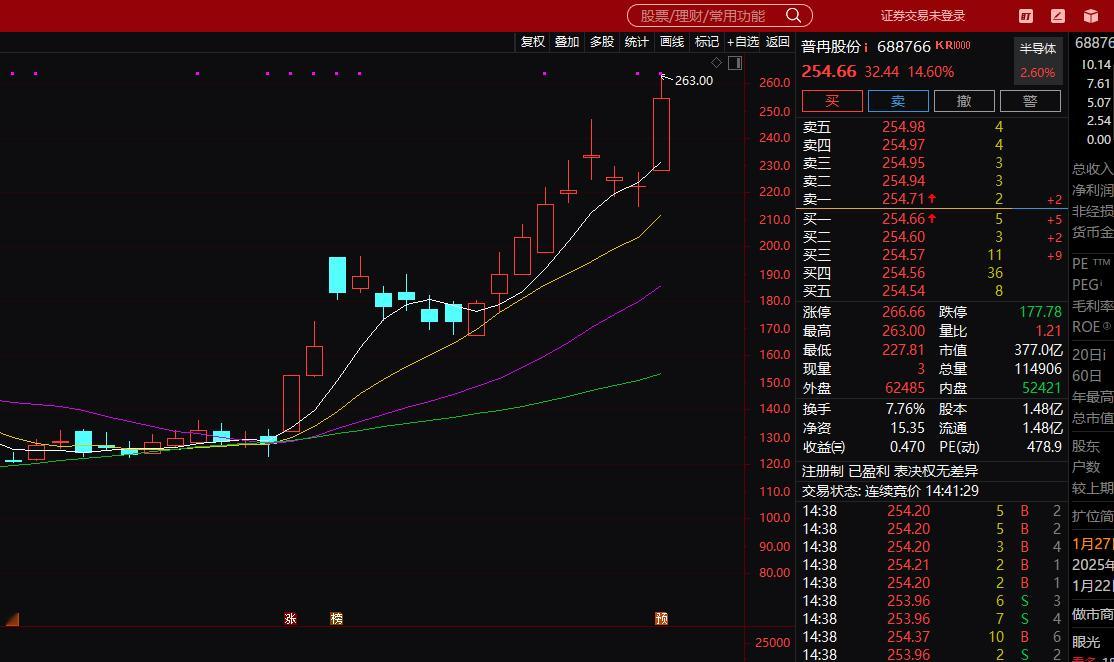The width and height of the screenshot is (1114, 662).
Task: Click the 注册制 已盈利 表决权无差异 line
Action: click(x=889, y=471)
